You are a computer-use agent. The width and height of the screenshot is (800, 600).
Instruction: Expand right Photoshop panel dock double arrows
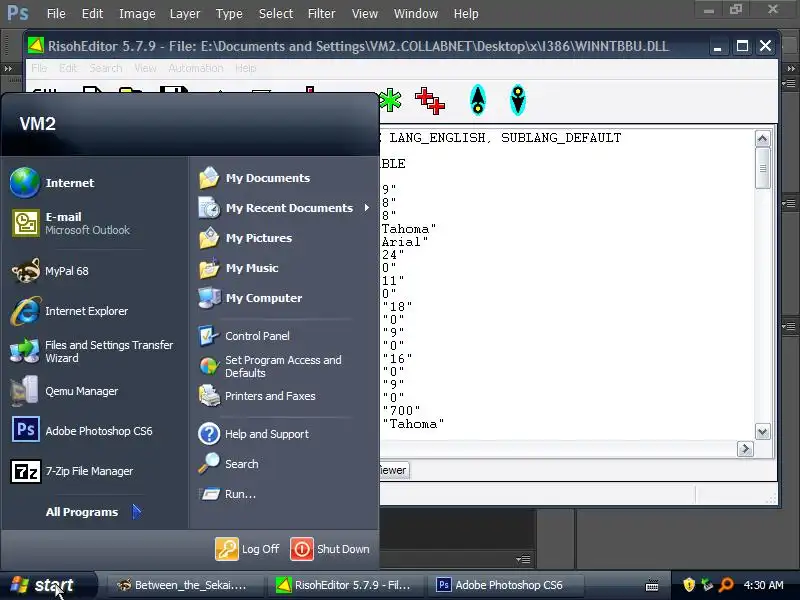tap(791, 68)
